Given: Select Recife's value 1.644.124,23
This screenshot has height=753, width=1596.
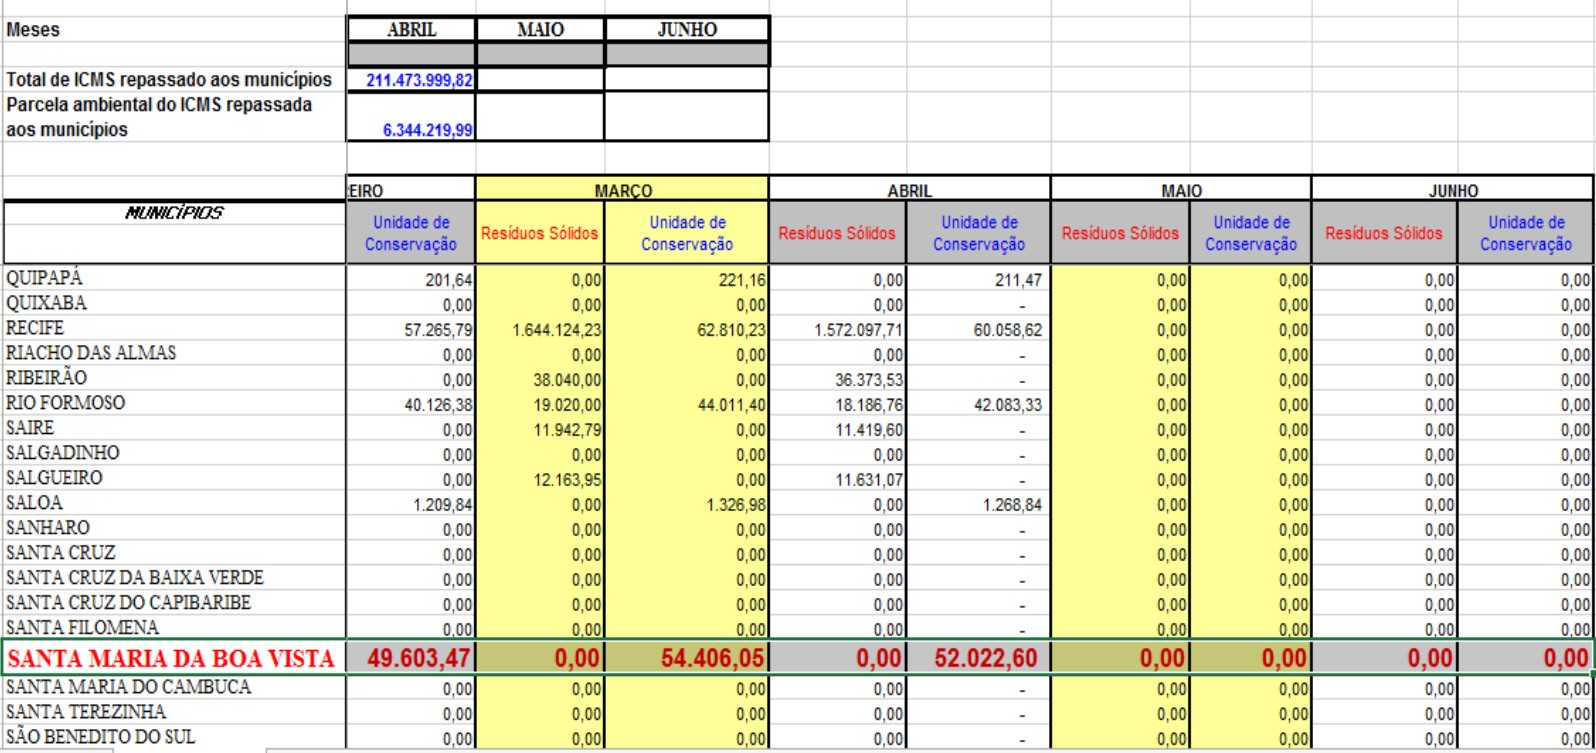Looking at the screenshot, I should (x=558, y=331).
